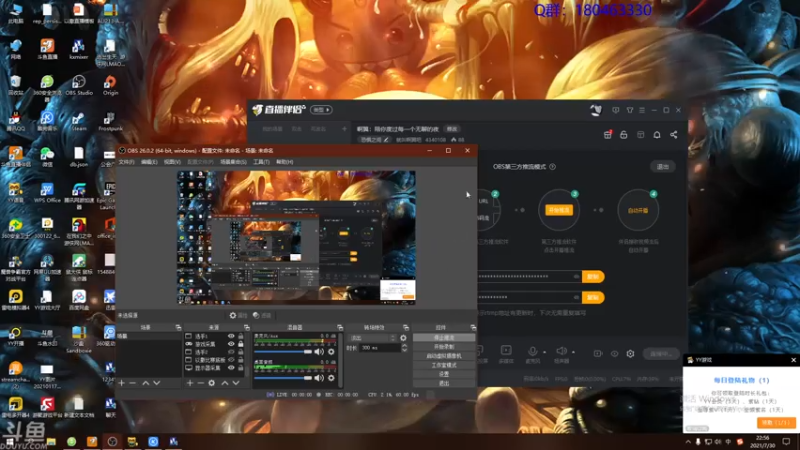Image resolution: width=800 pixels, height=450 pixels.
Task: Open source properties gear in Sources toolbar
Action: (x=212, y=383)
